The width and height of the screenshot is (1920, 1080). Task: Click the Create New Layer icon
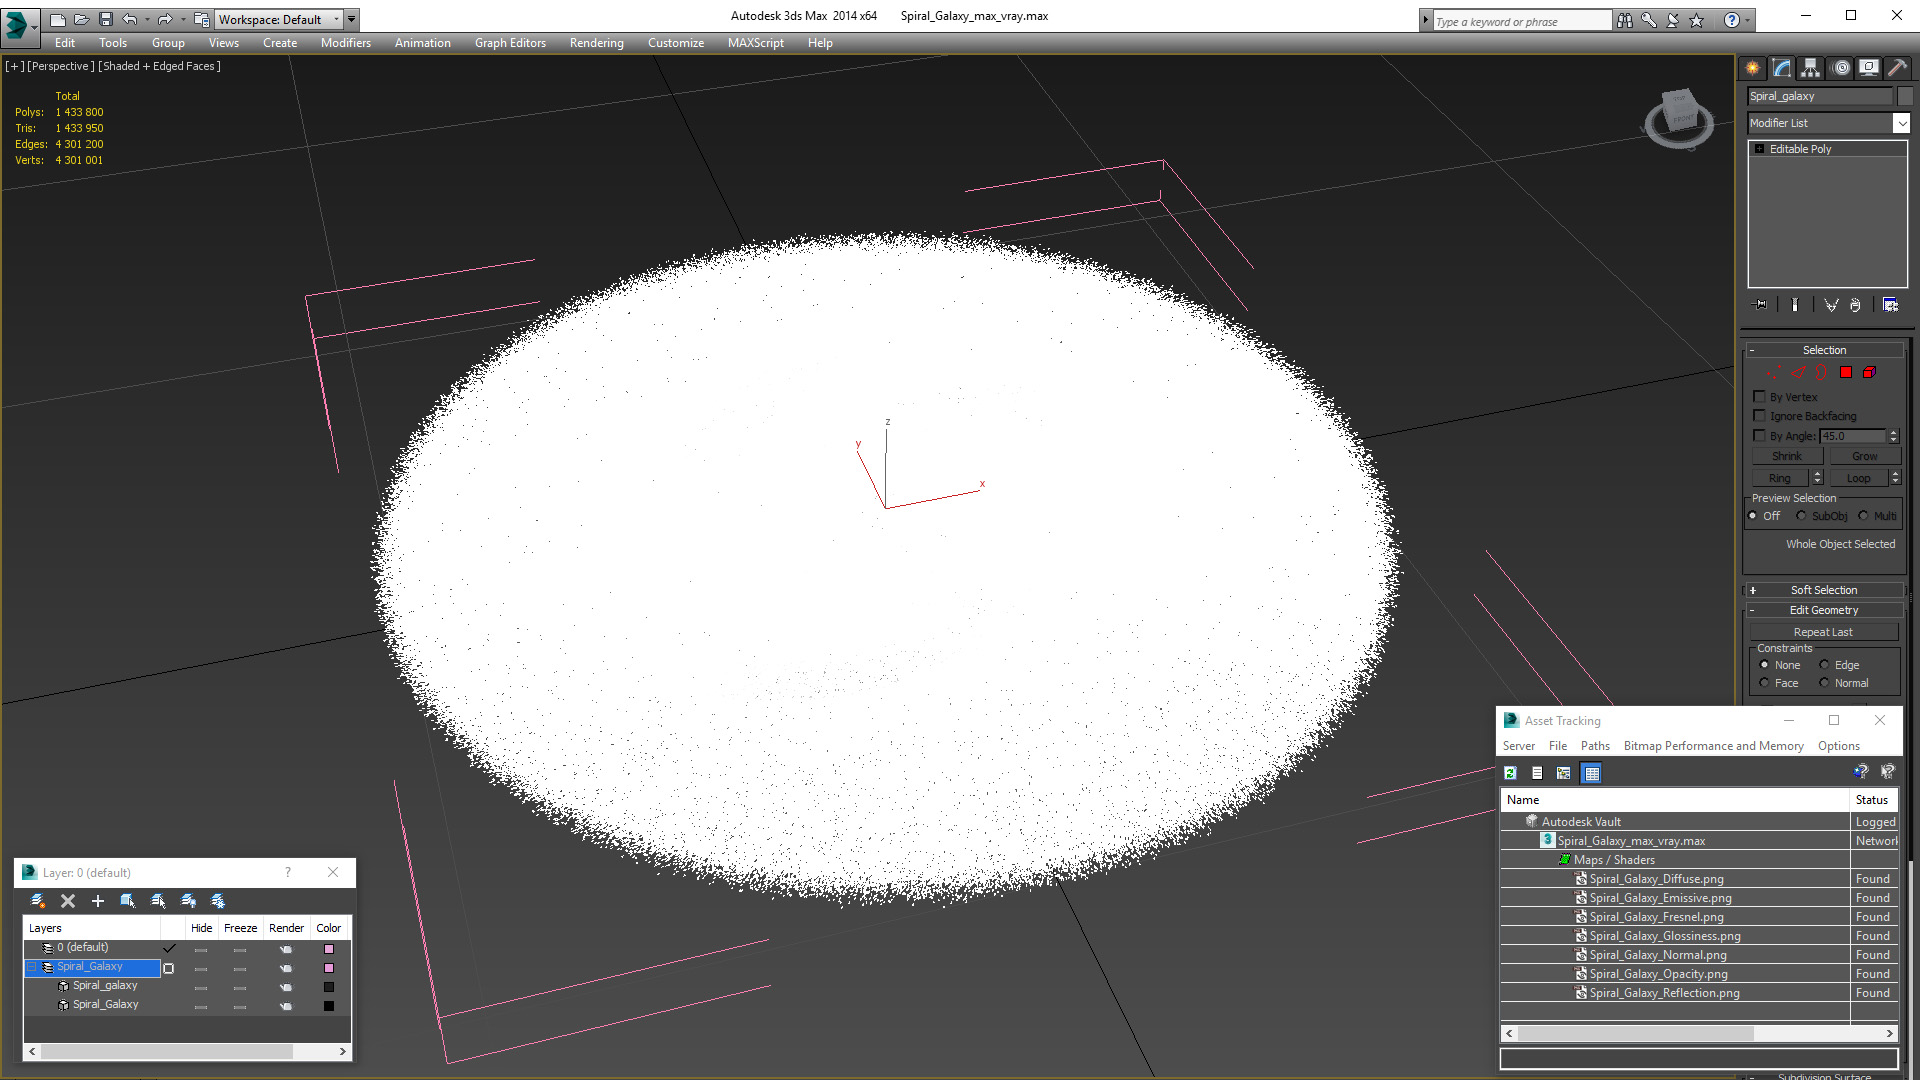(38, 901)
